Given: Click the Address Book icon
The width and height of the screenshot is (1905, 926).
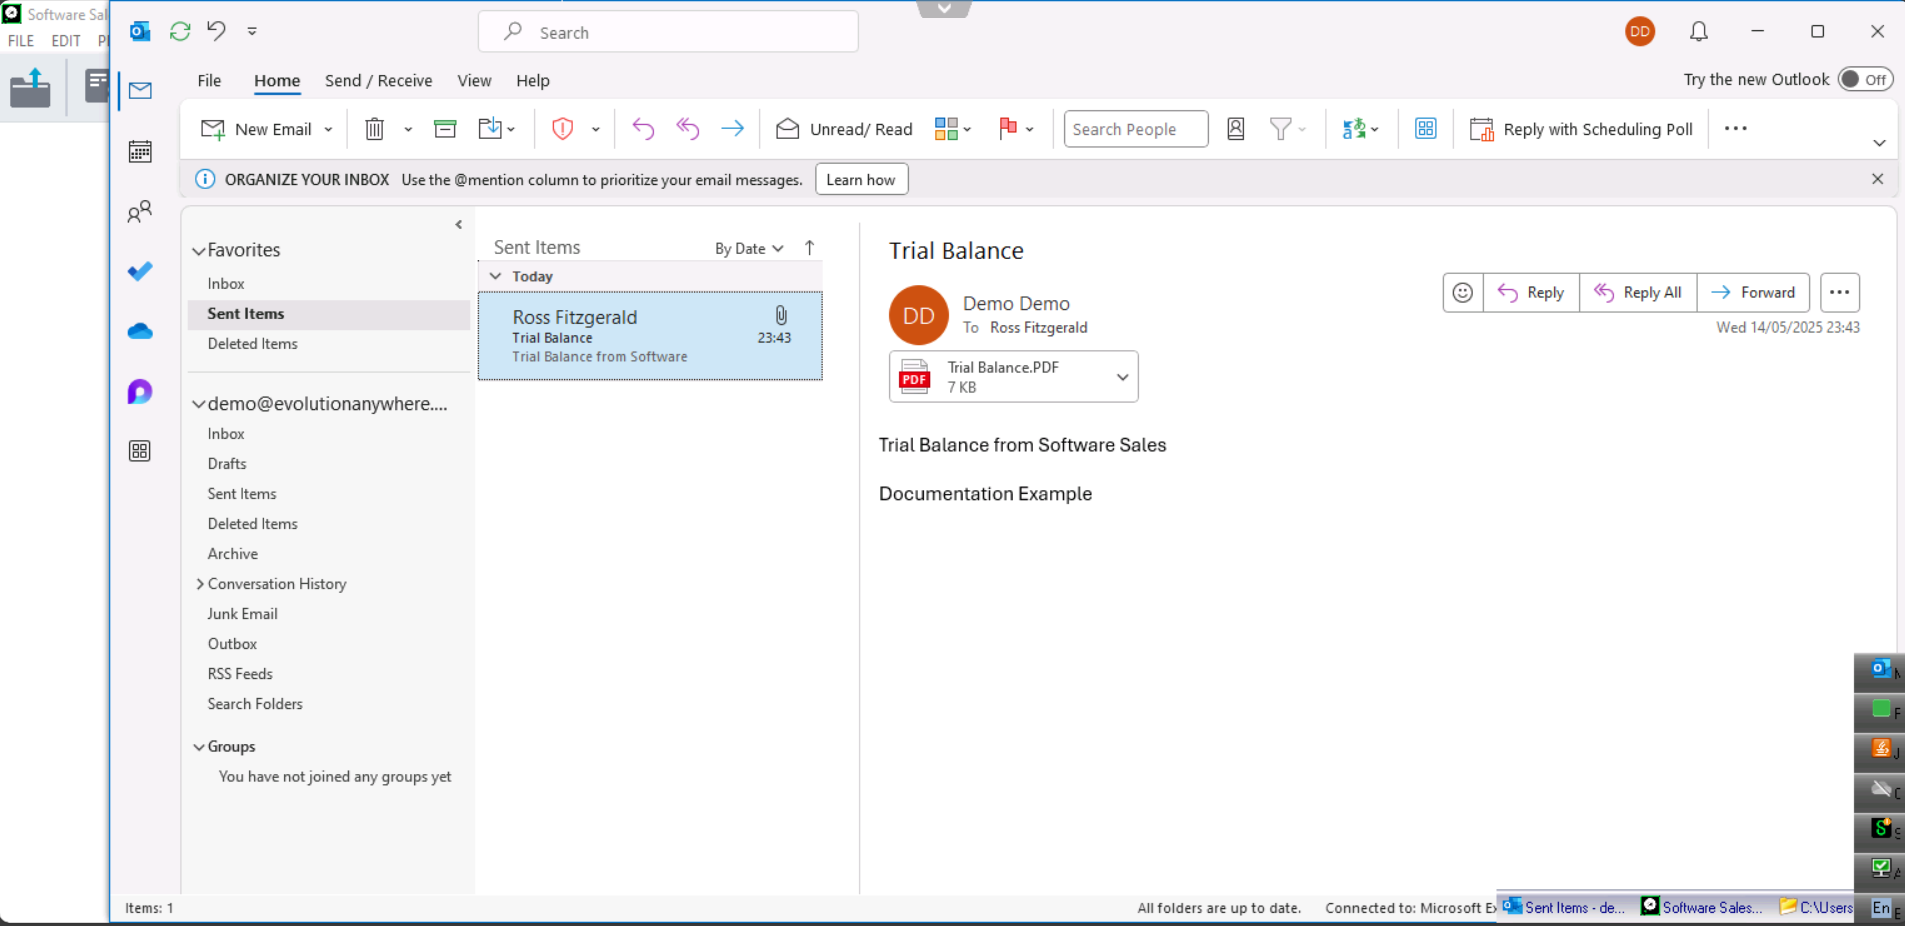Looking at the screenshot, I should (1236, 129).
